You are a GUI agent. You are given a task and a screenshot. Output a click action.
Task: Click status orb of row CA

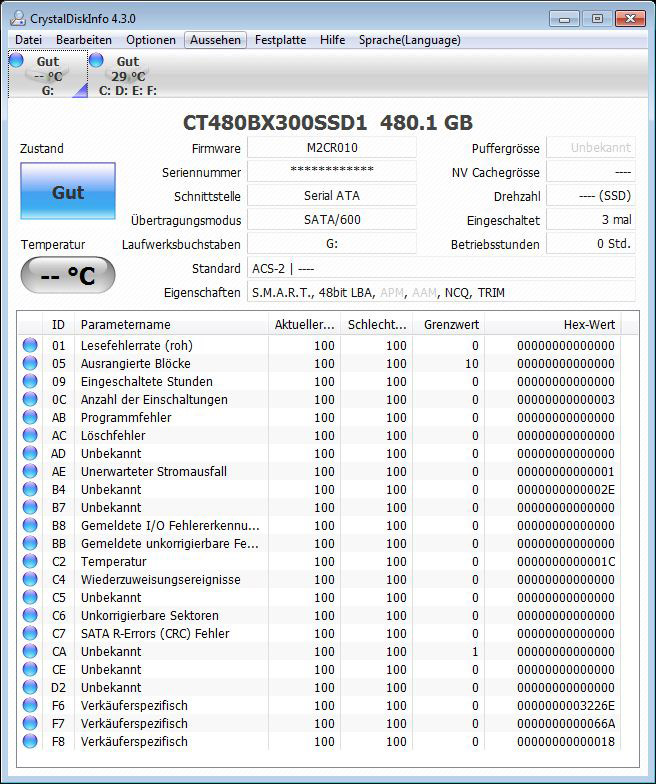point(30,651)
